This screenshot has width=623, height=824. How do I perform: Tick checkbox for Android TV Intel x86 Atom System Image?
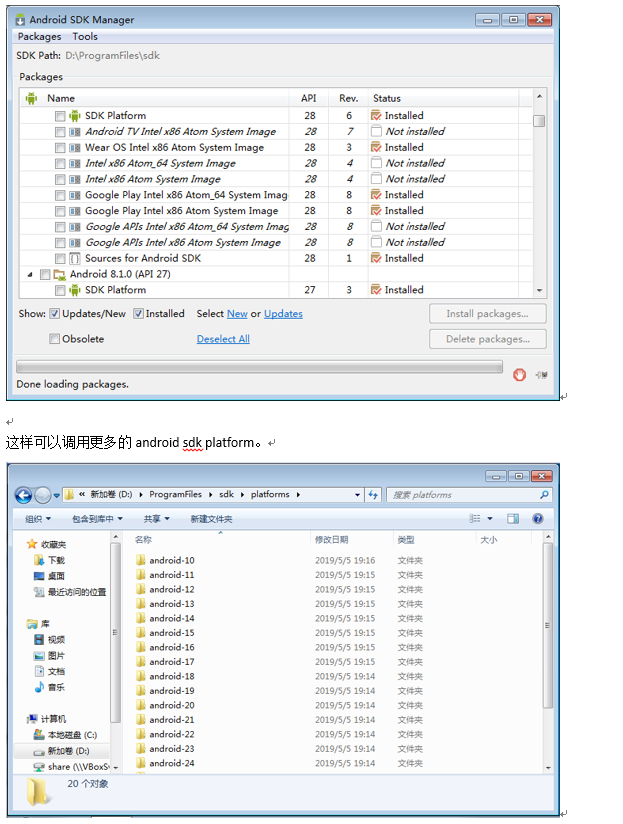point(60,132)
